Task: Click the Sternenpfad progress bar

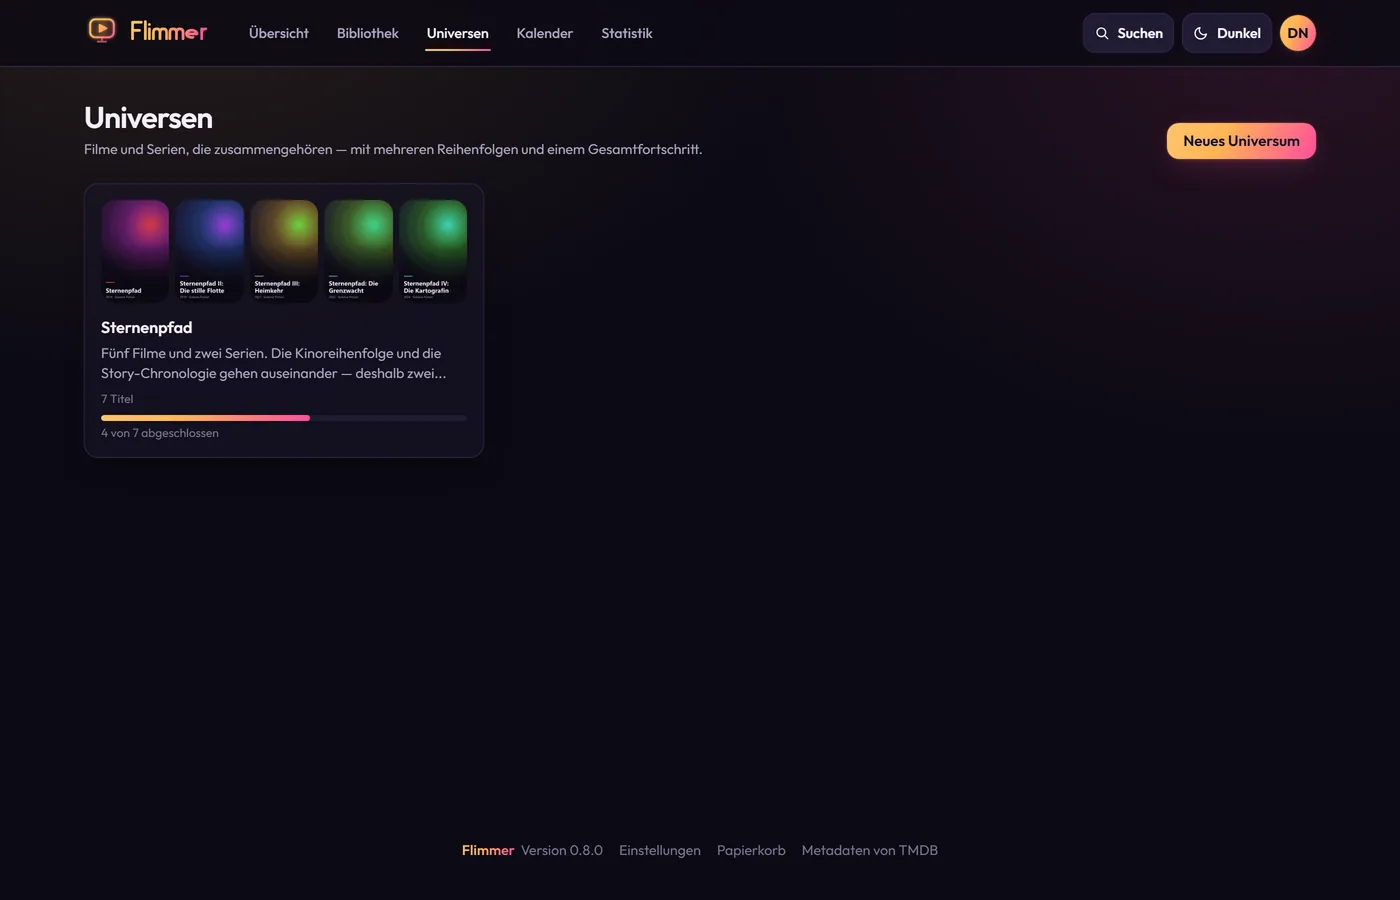Action: pos(284,418)
